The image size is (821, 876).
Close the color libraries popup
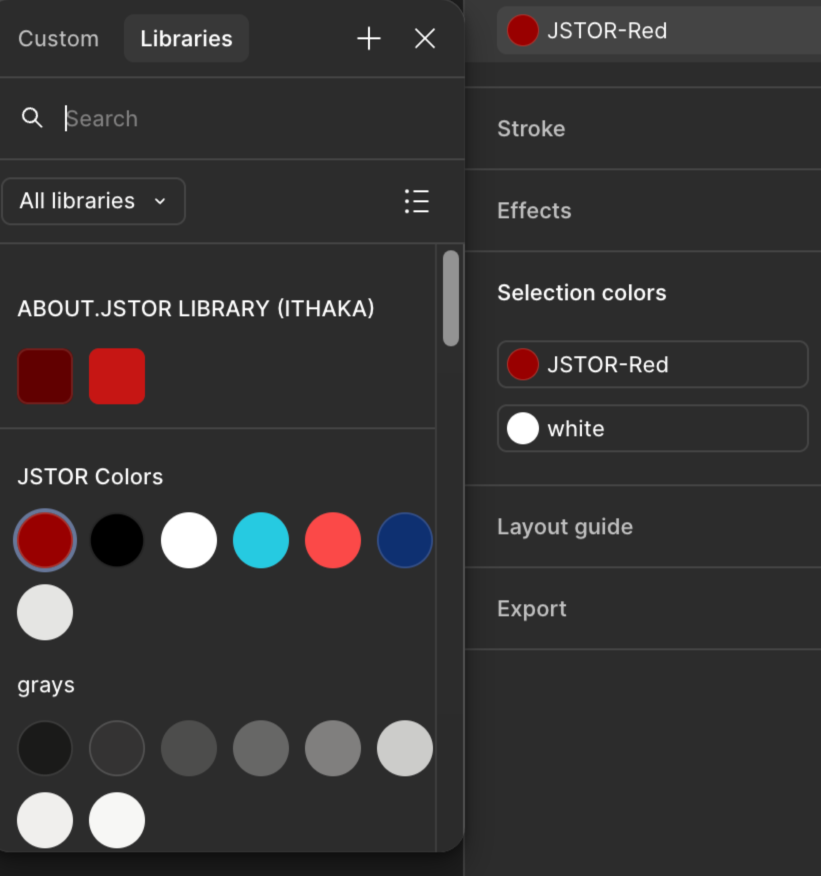(x=425, y=39)
